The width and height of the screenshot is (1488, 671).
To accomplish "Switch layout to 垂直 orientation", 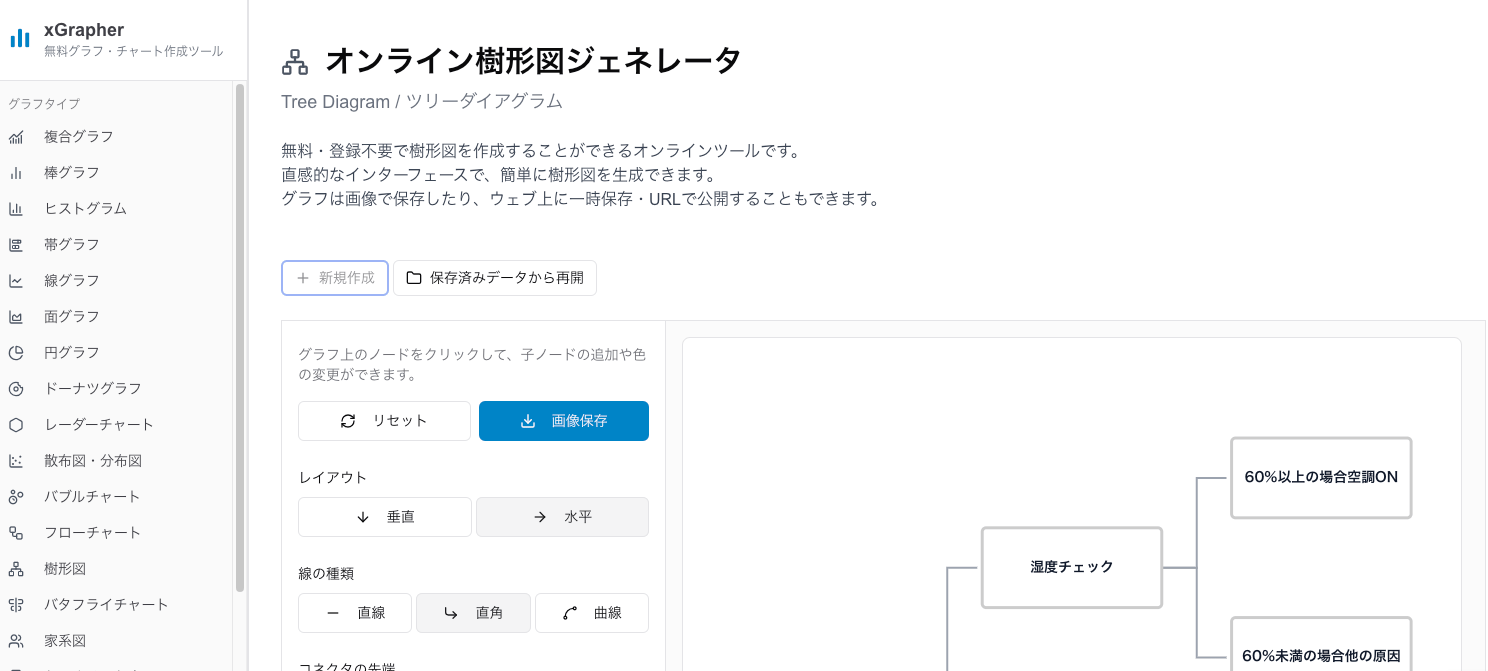I will tap(384, 517).
